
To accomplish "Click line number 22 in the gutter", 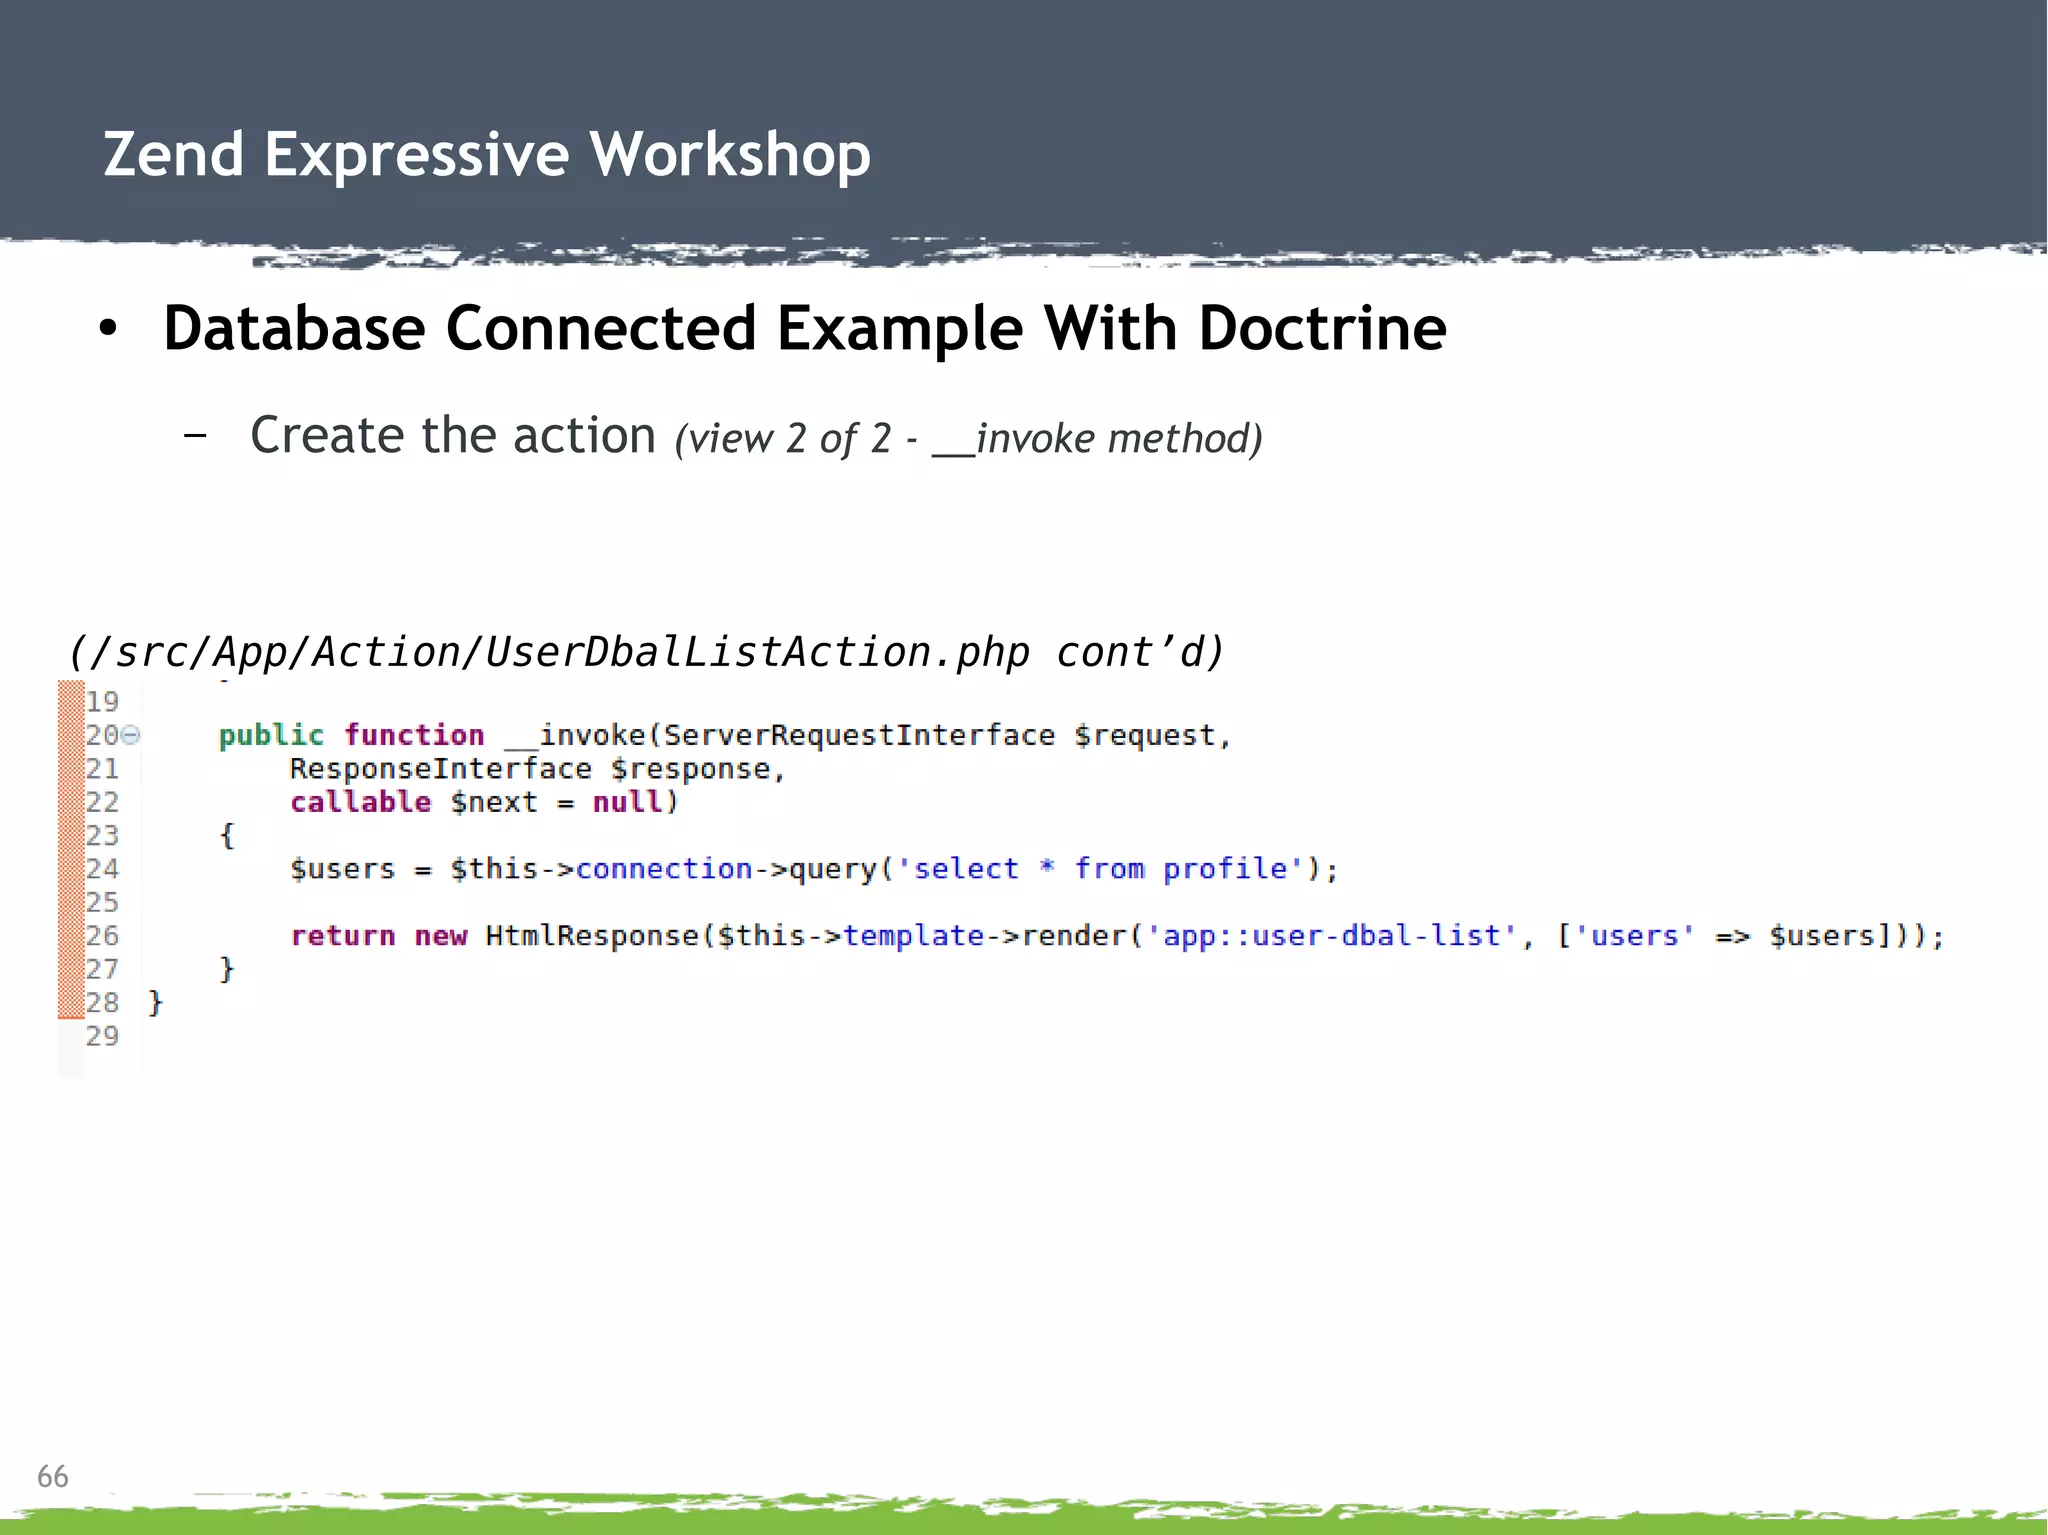I will tap(102, 802).
